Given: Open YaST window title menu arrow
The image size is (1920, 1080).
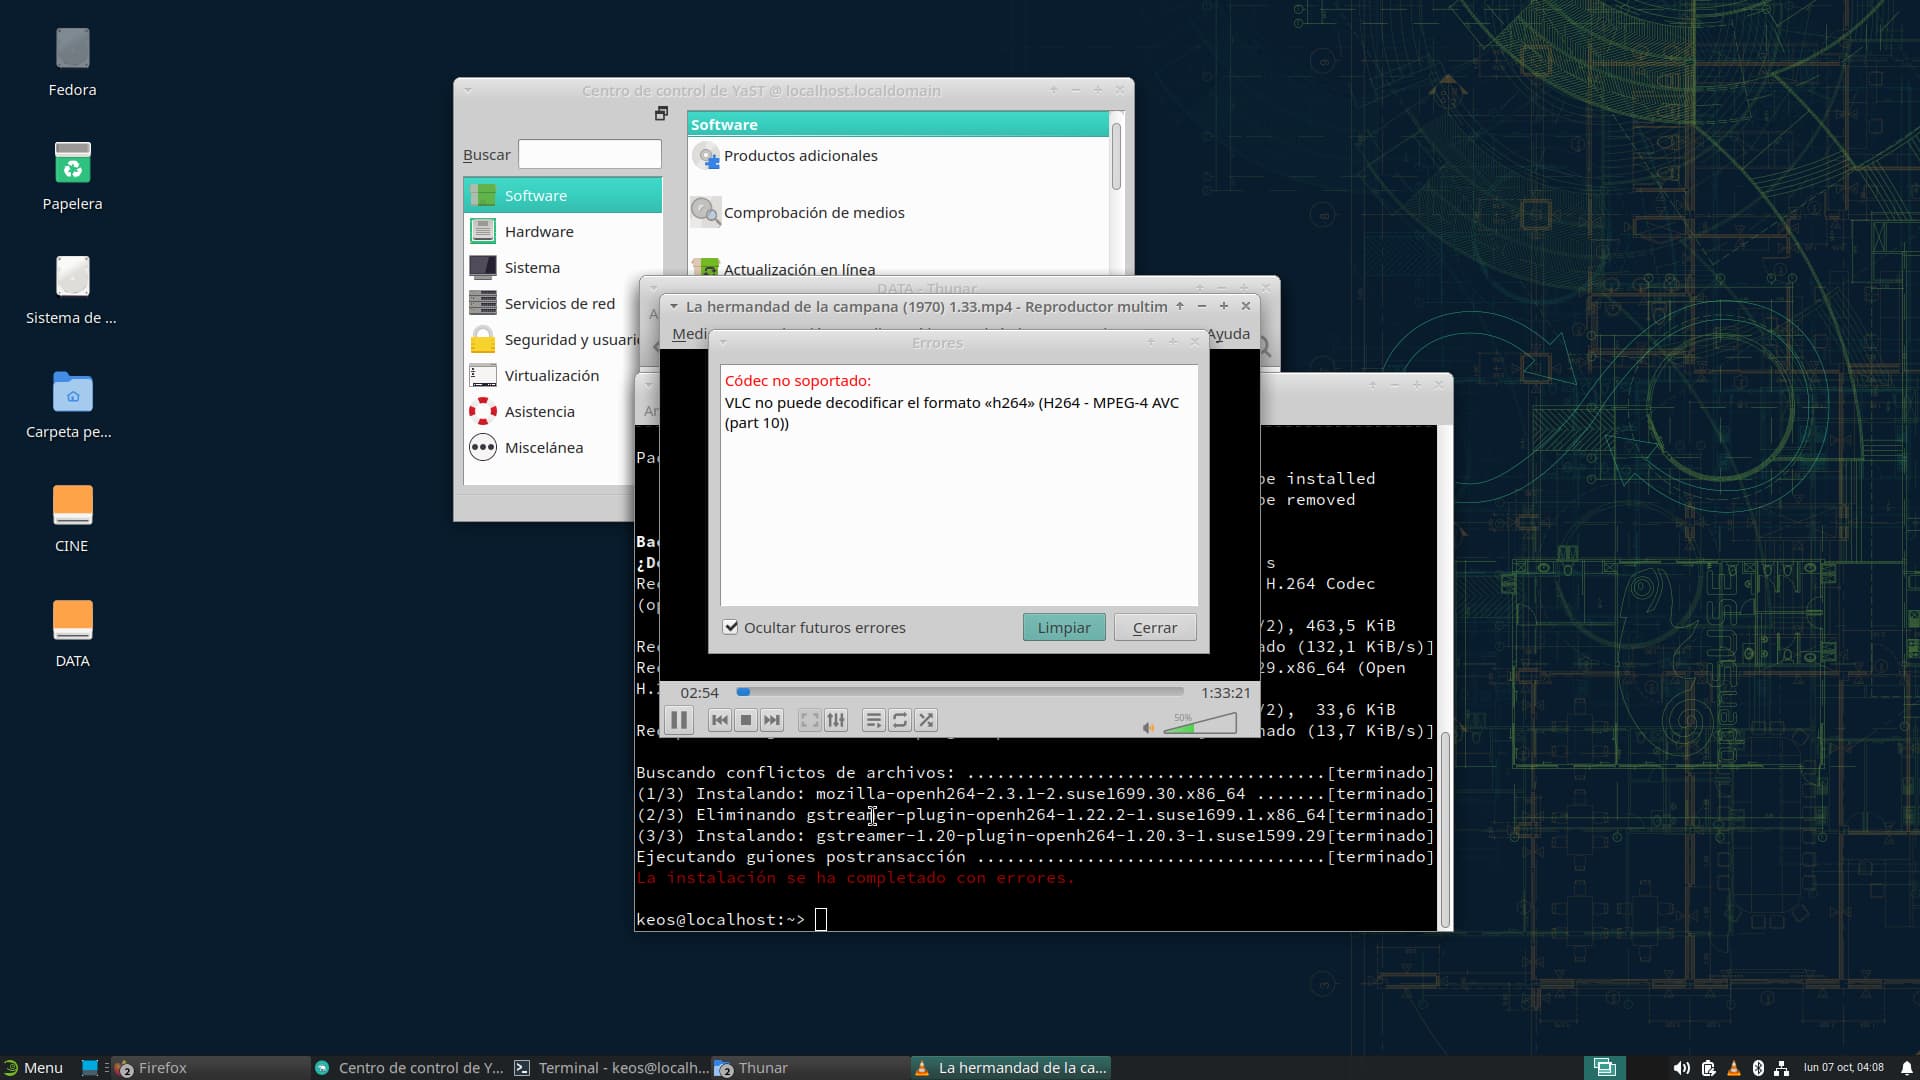Looking at the screenshot, I should click(x=468, y=90).
